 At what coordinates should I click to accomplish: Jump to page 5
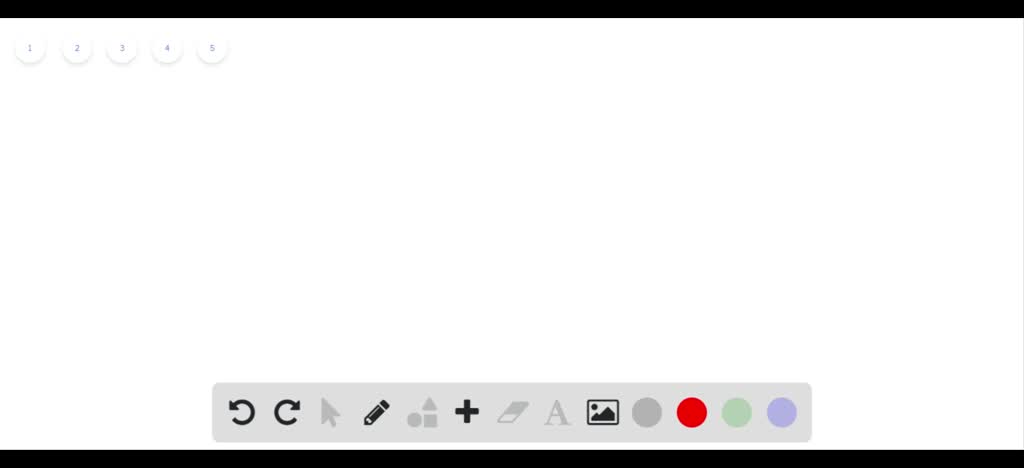pyautogui.click(x=212, y=48)
